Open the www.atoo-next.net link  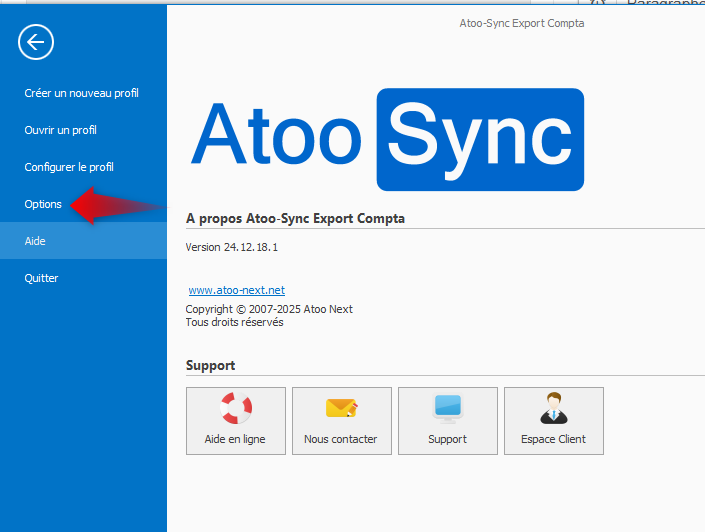236,290
